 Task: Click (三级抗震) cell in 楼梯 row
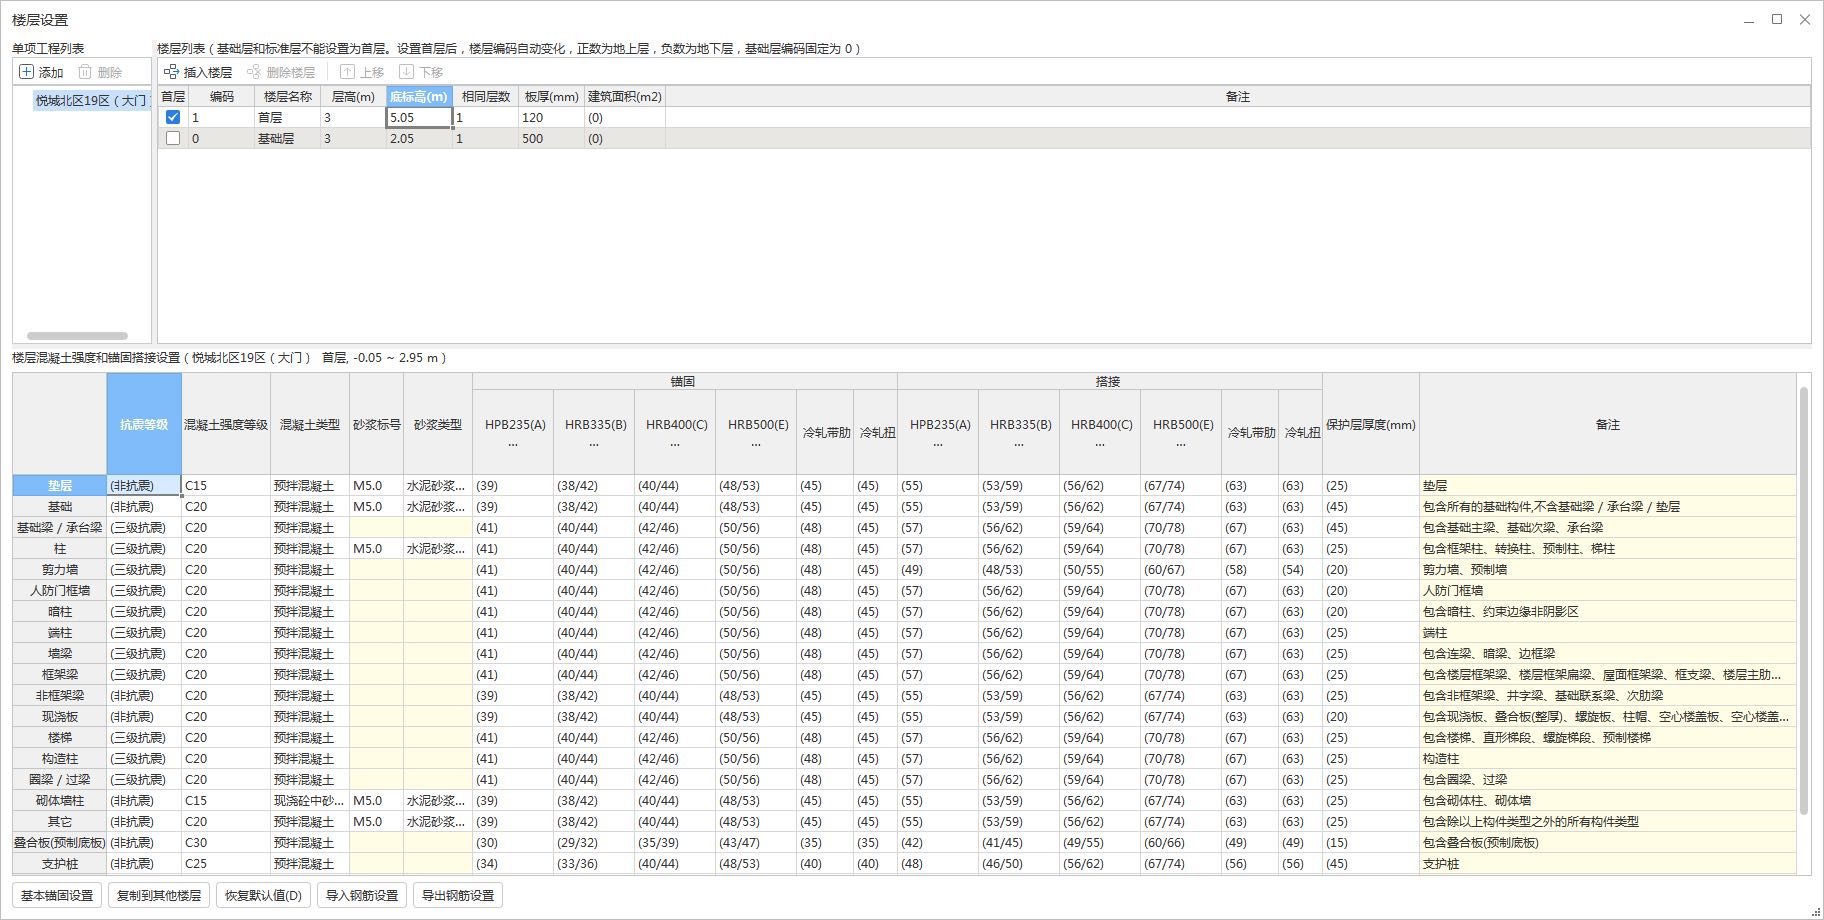click(x=144, y=737)
